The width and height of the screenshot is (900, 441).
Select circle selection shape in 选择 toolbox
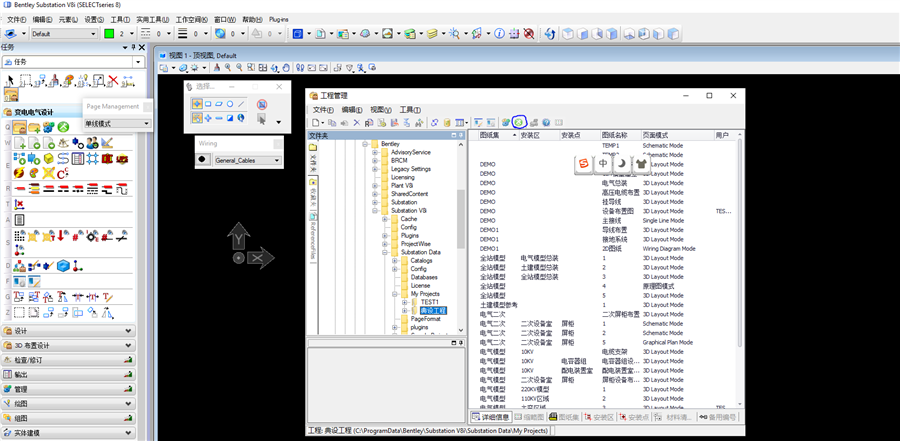230,104
